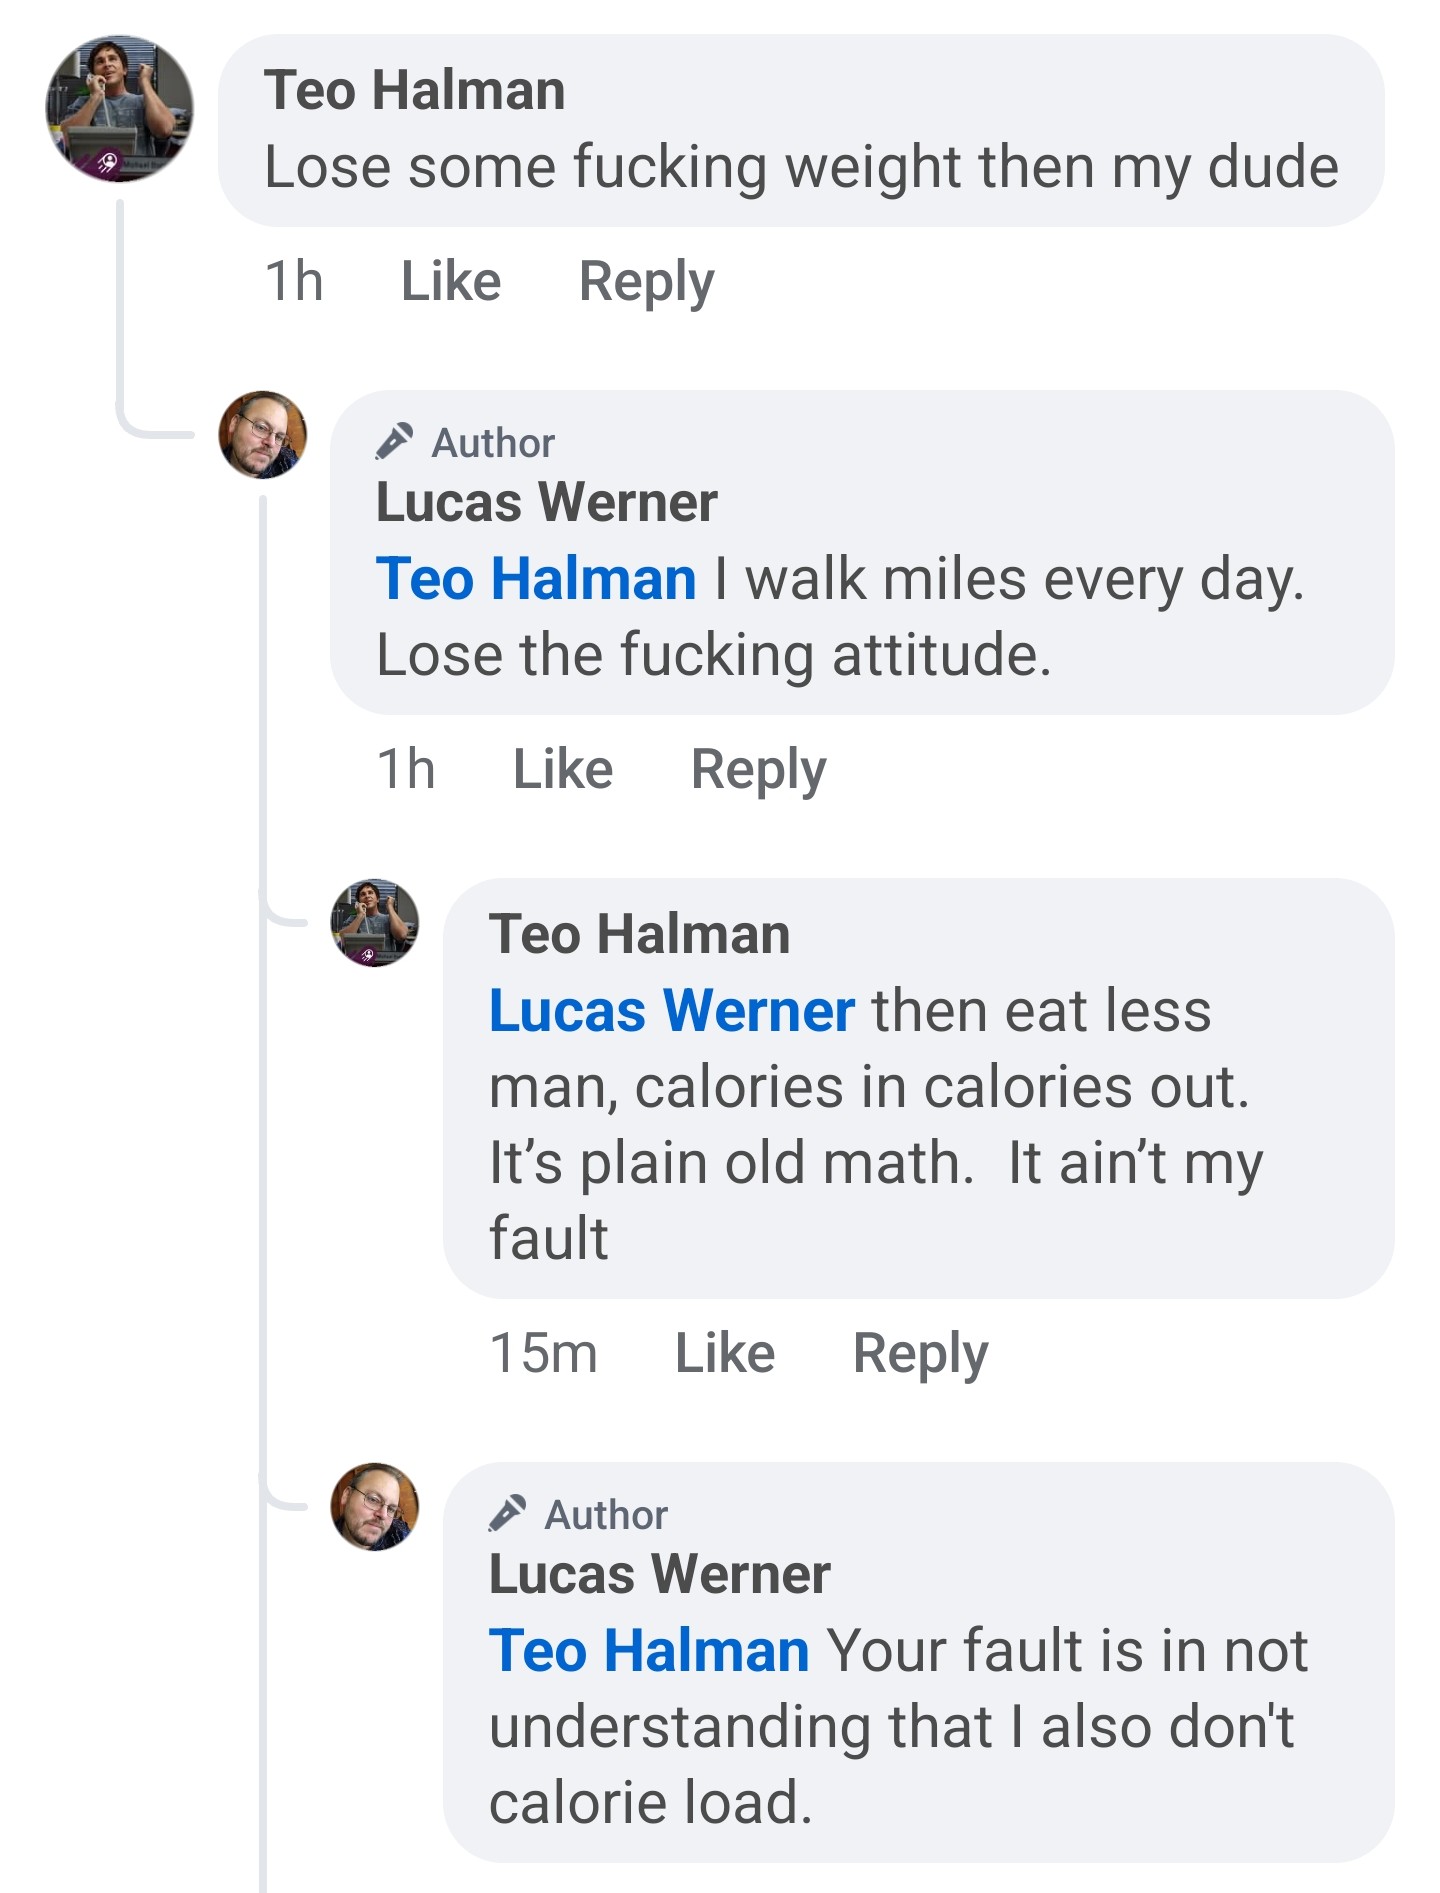Like the 'calories in calories out' comment
The image size is (1440, 1893).
(x=725, y=1353)
